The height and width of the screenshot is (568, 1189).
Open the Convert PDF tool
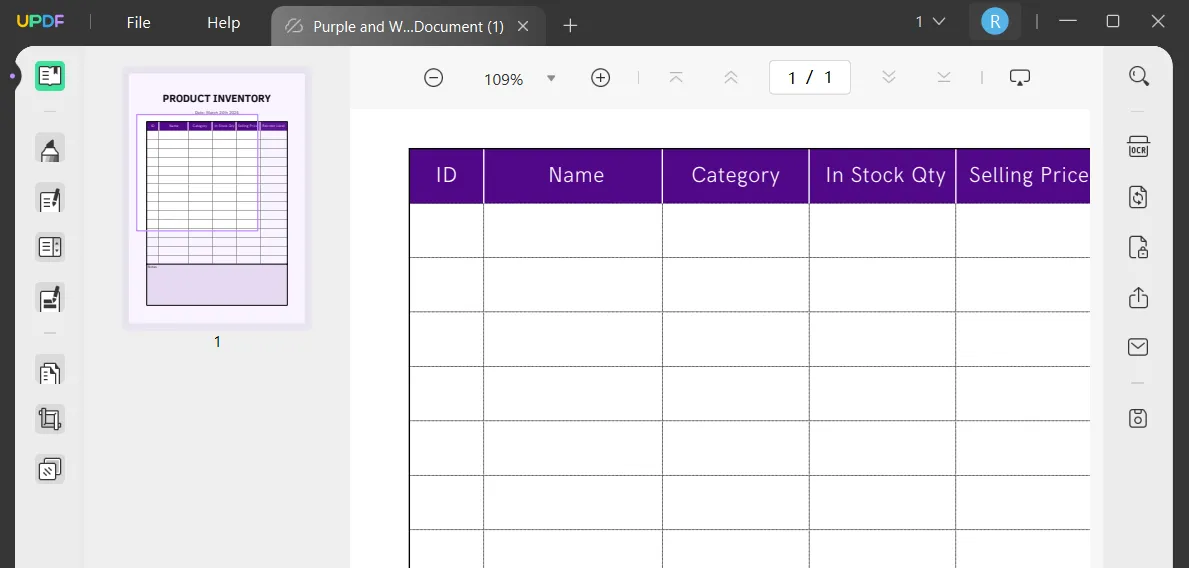[x=1138, y=197]
